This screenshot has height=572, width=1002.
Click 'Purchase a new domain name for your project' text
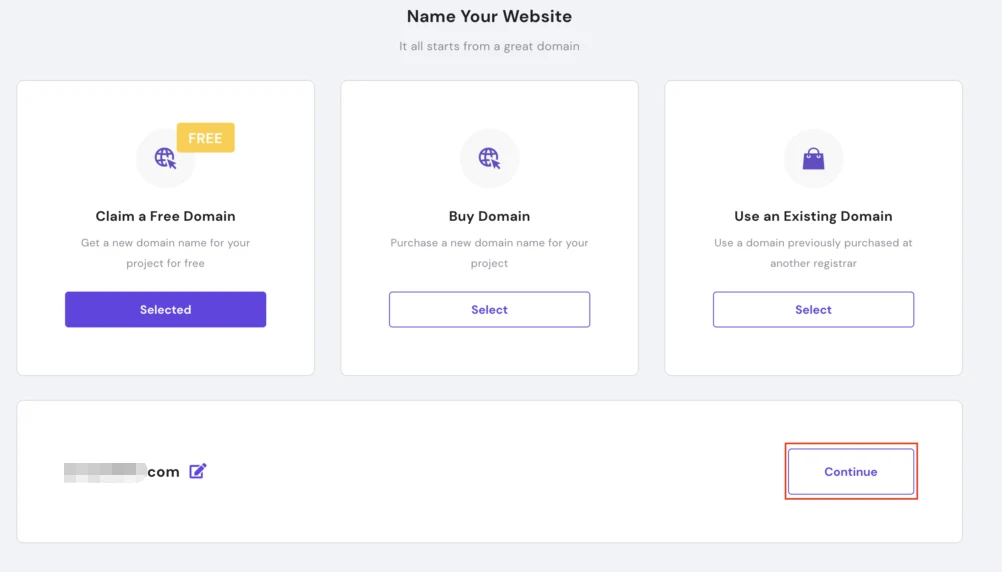[489, 252]
